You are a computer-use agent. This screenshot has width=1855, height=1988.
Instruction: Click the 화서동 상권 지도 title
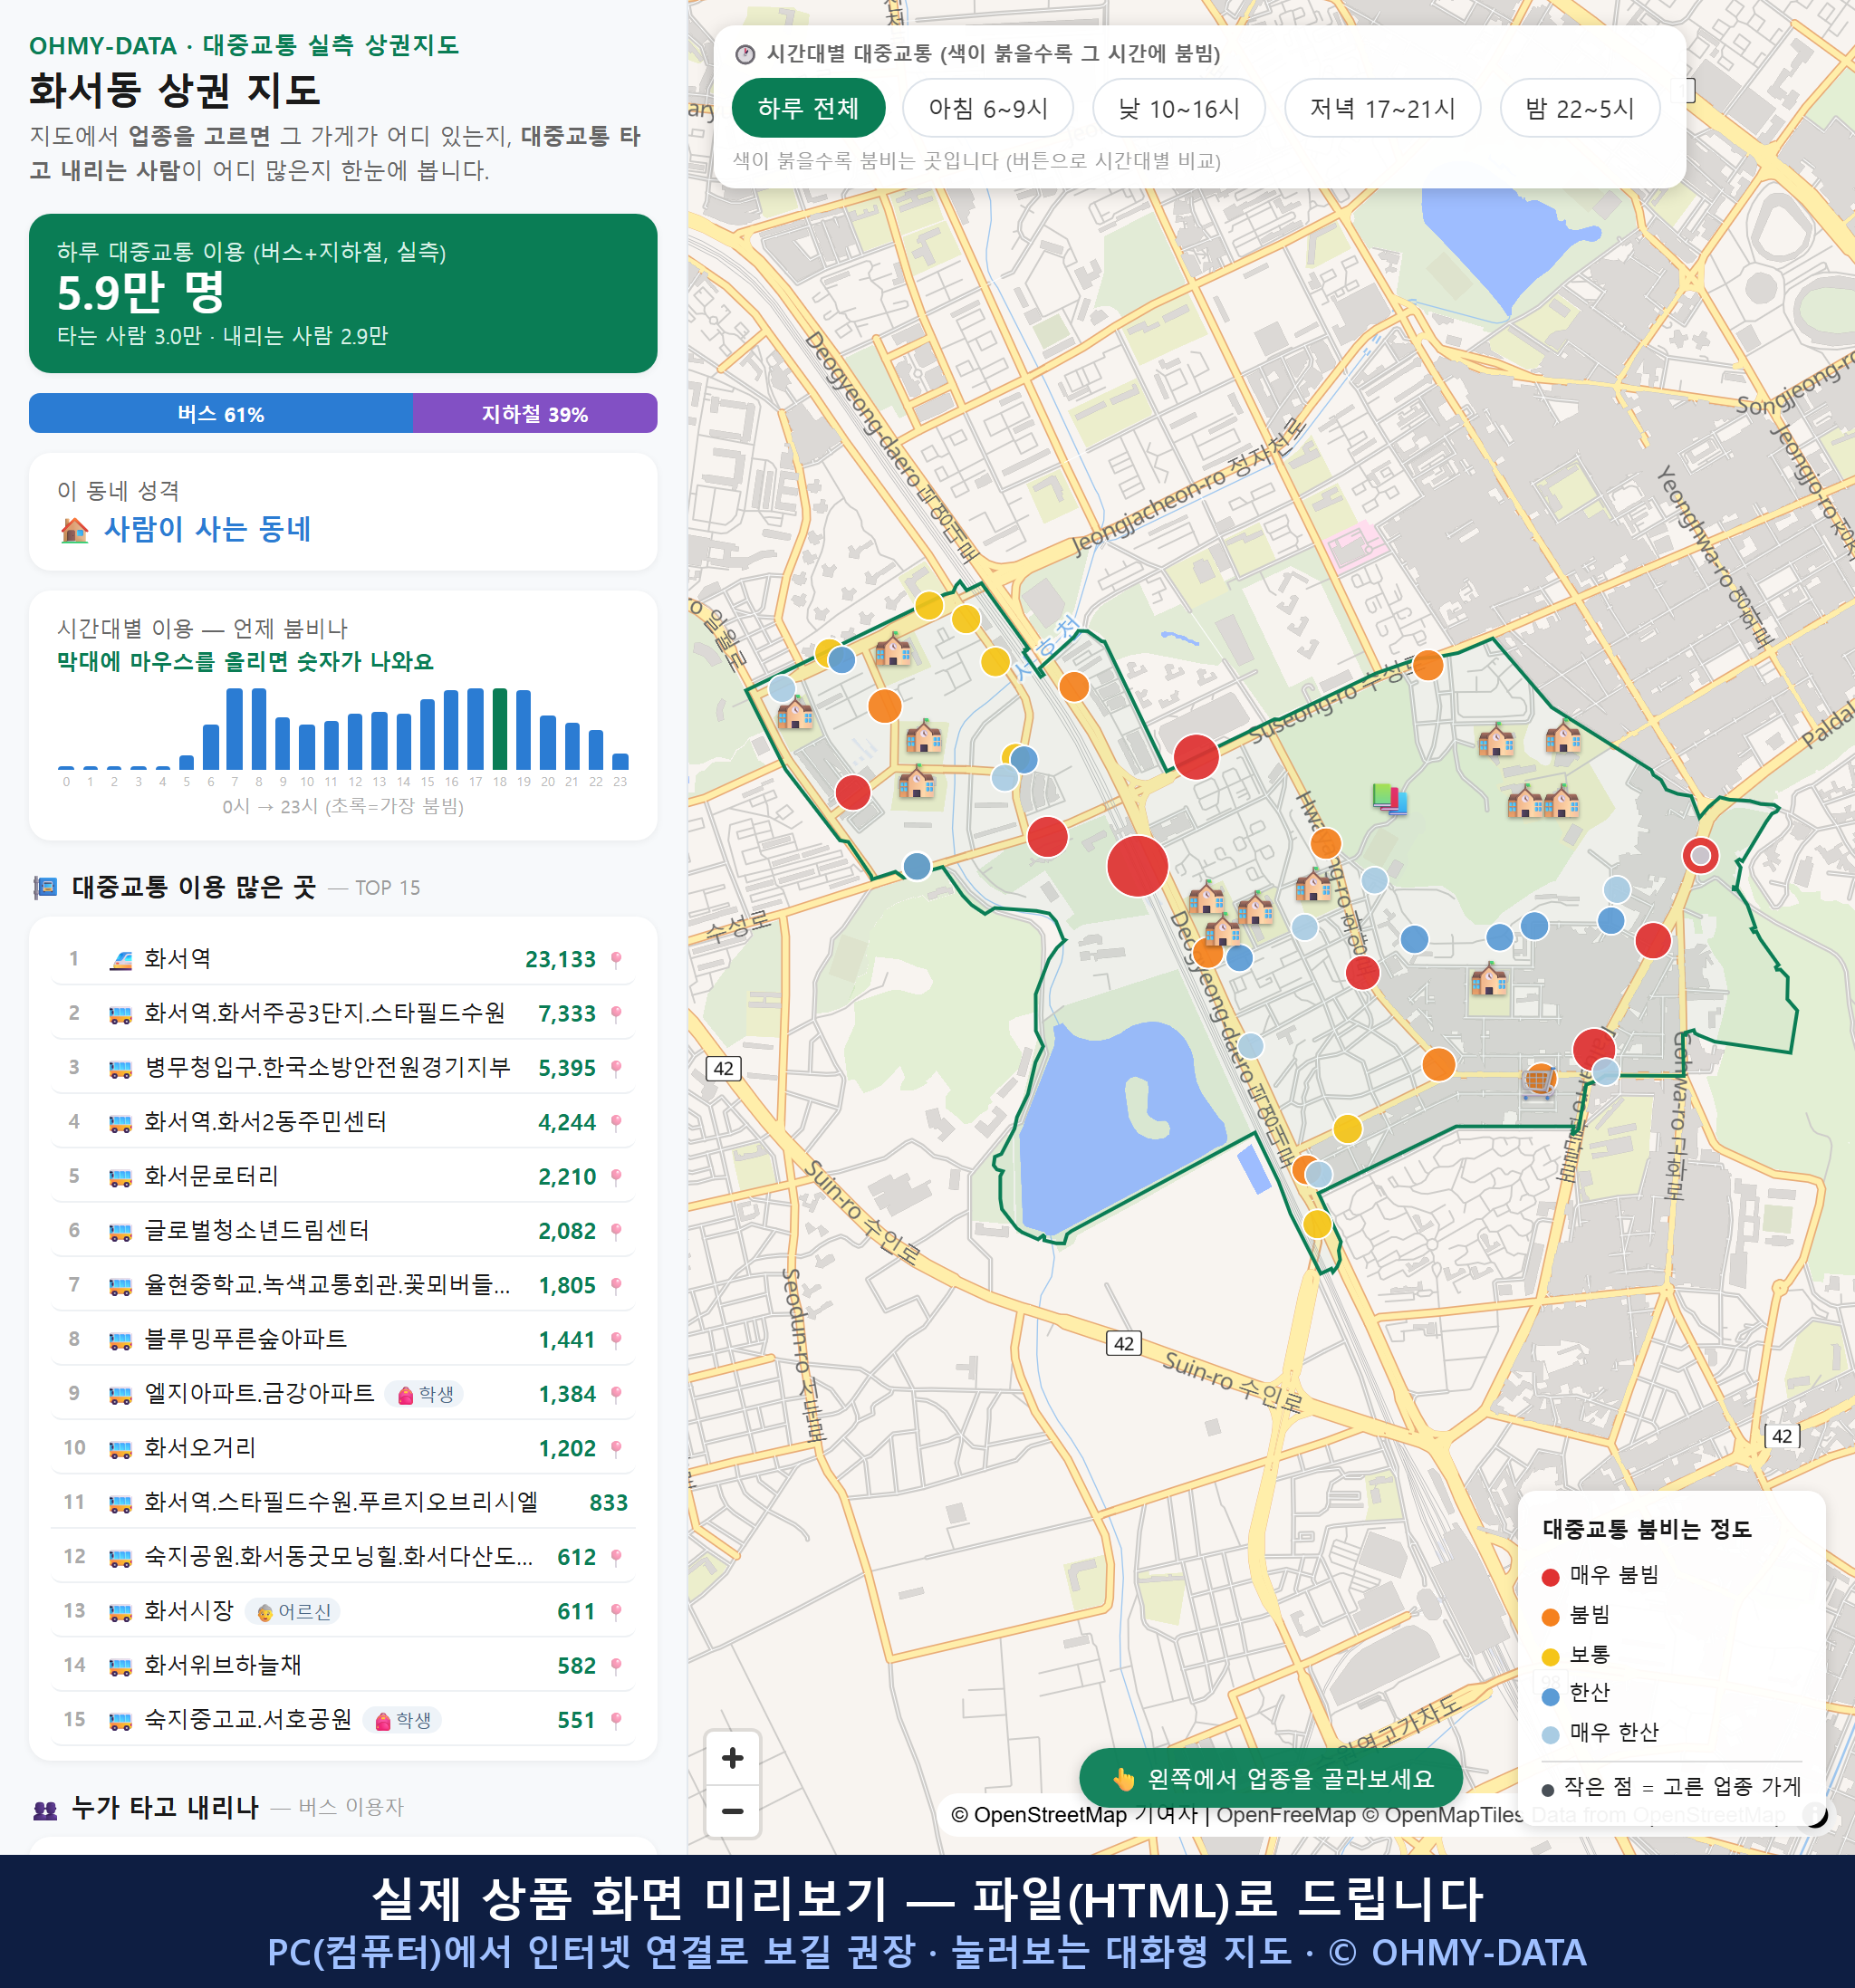point(175,90)
